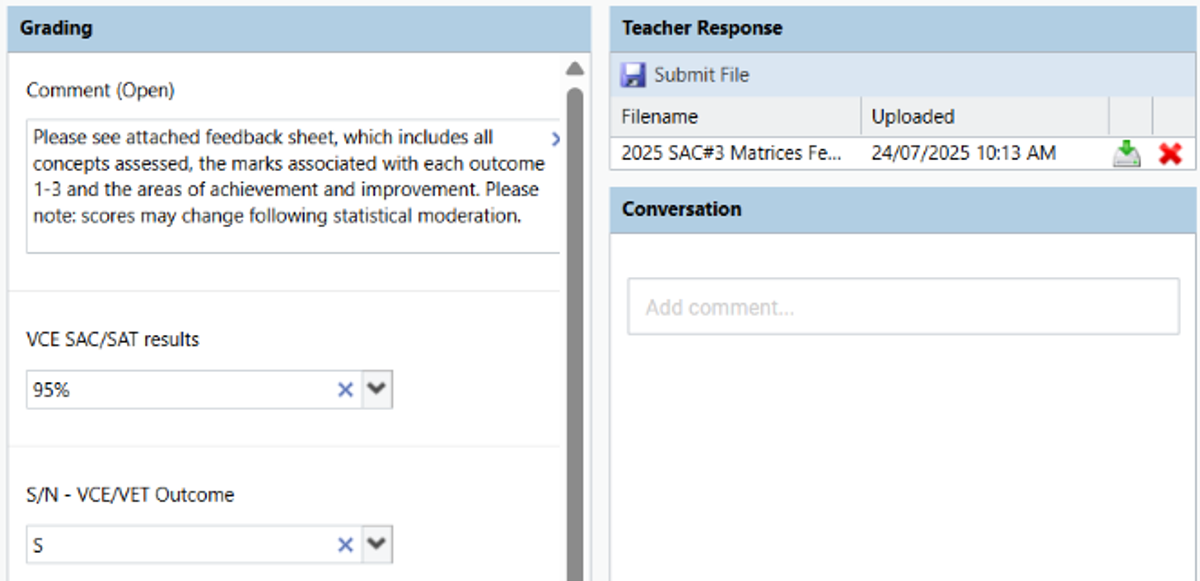Download the 2025 SAC#3 Matrices file

pos(1127,154)
